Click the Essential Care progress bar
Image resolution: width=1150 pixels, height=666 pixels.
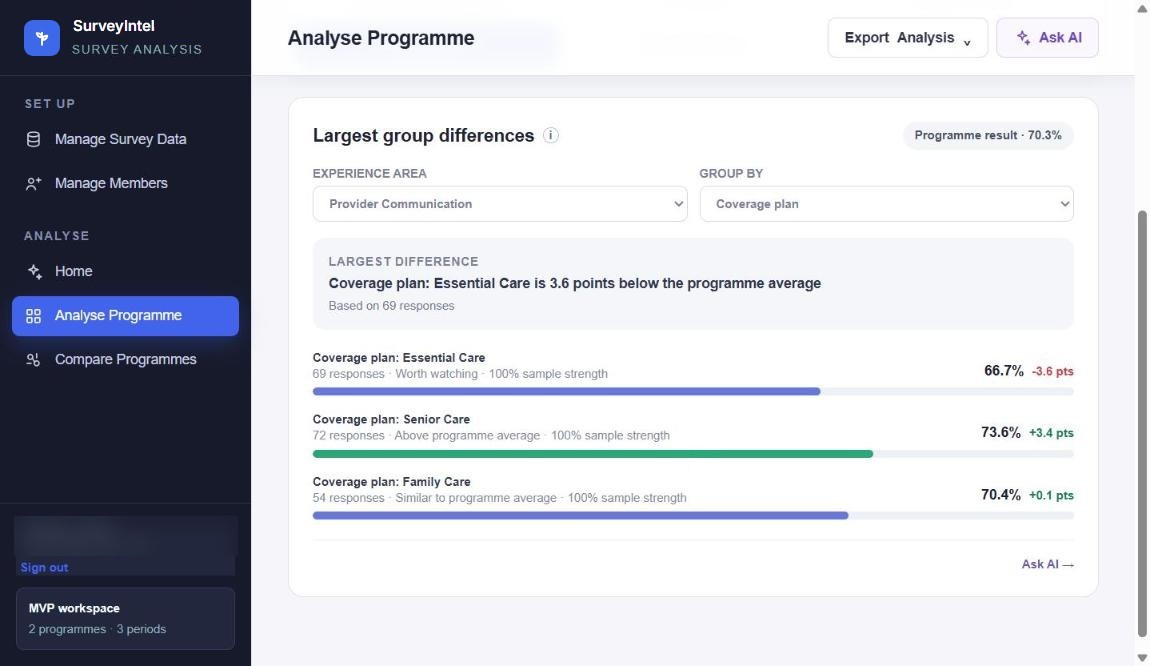(x=693, y=392)
